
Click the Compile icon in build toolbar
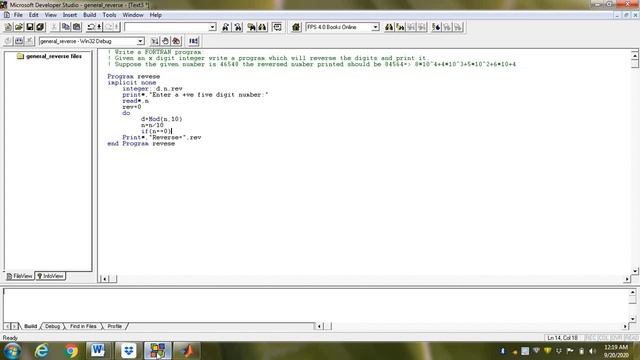click(8, 41)
